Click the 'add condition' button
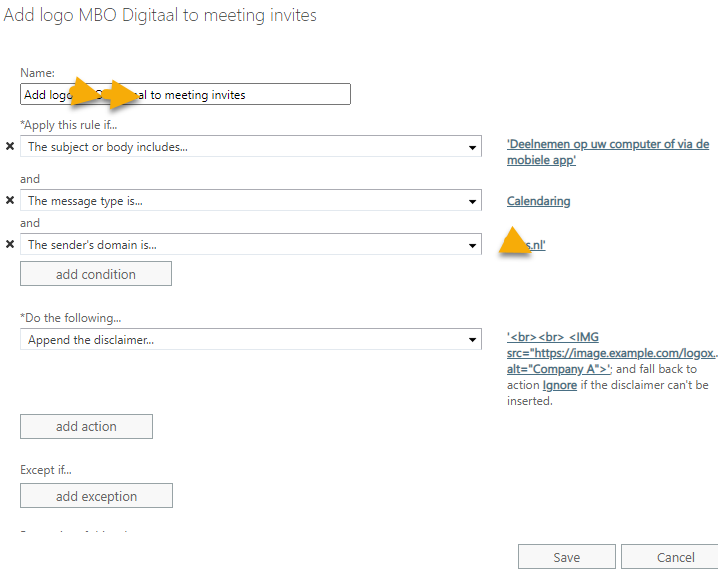This screenshot has height=570, width=718. coord(96,274)
